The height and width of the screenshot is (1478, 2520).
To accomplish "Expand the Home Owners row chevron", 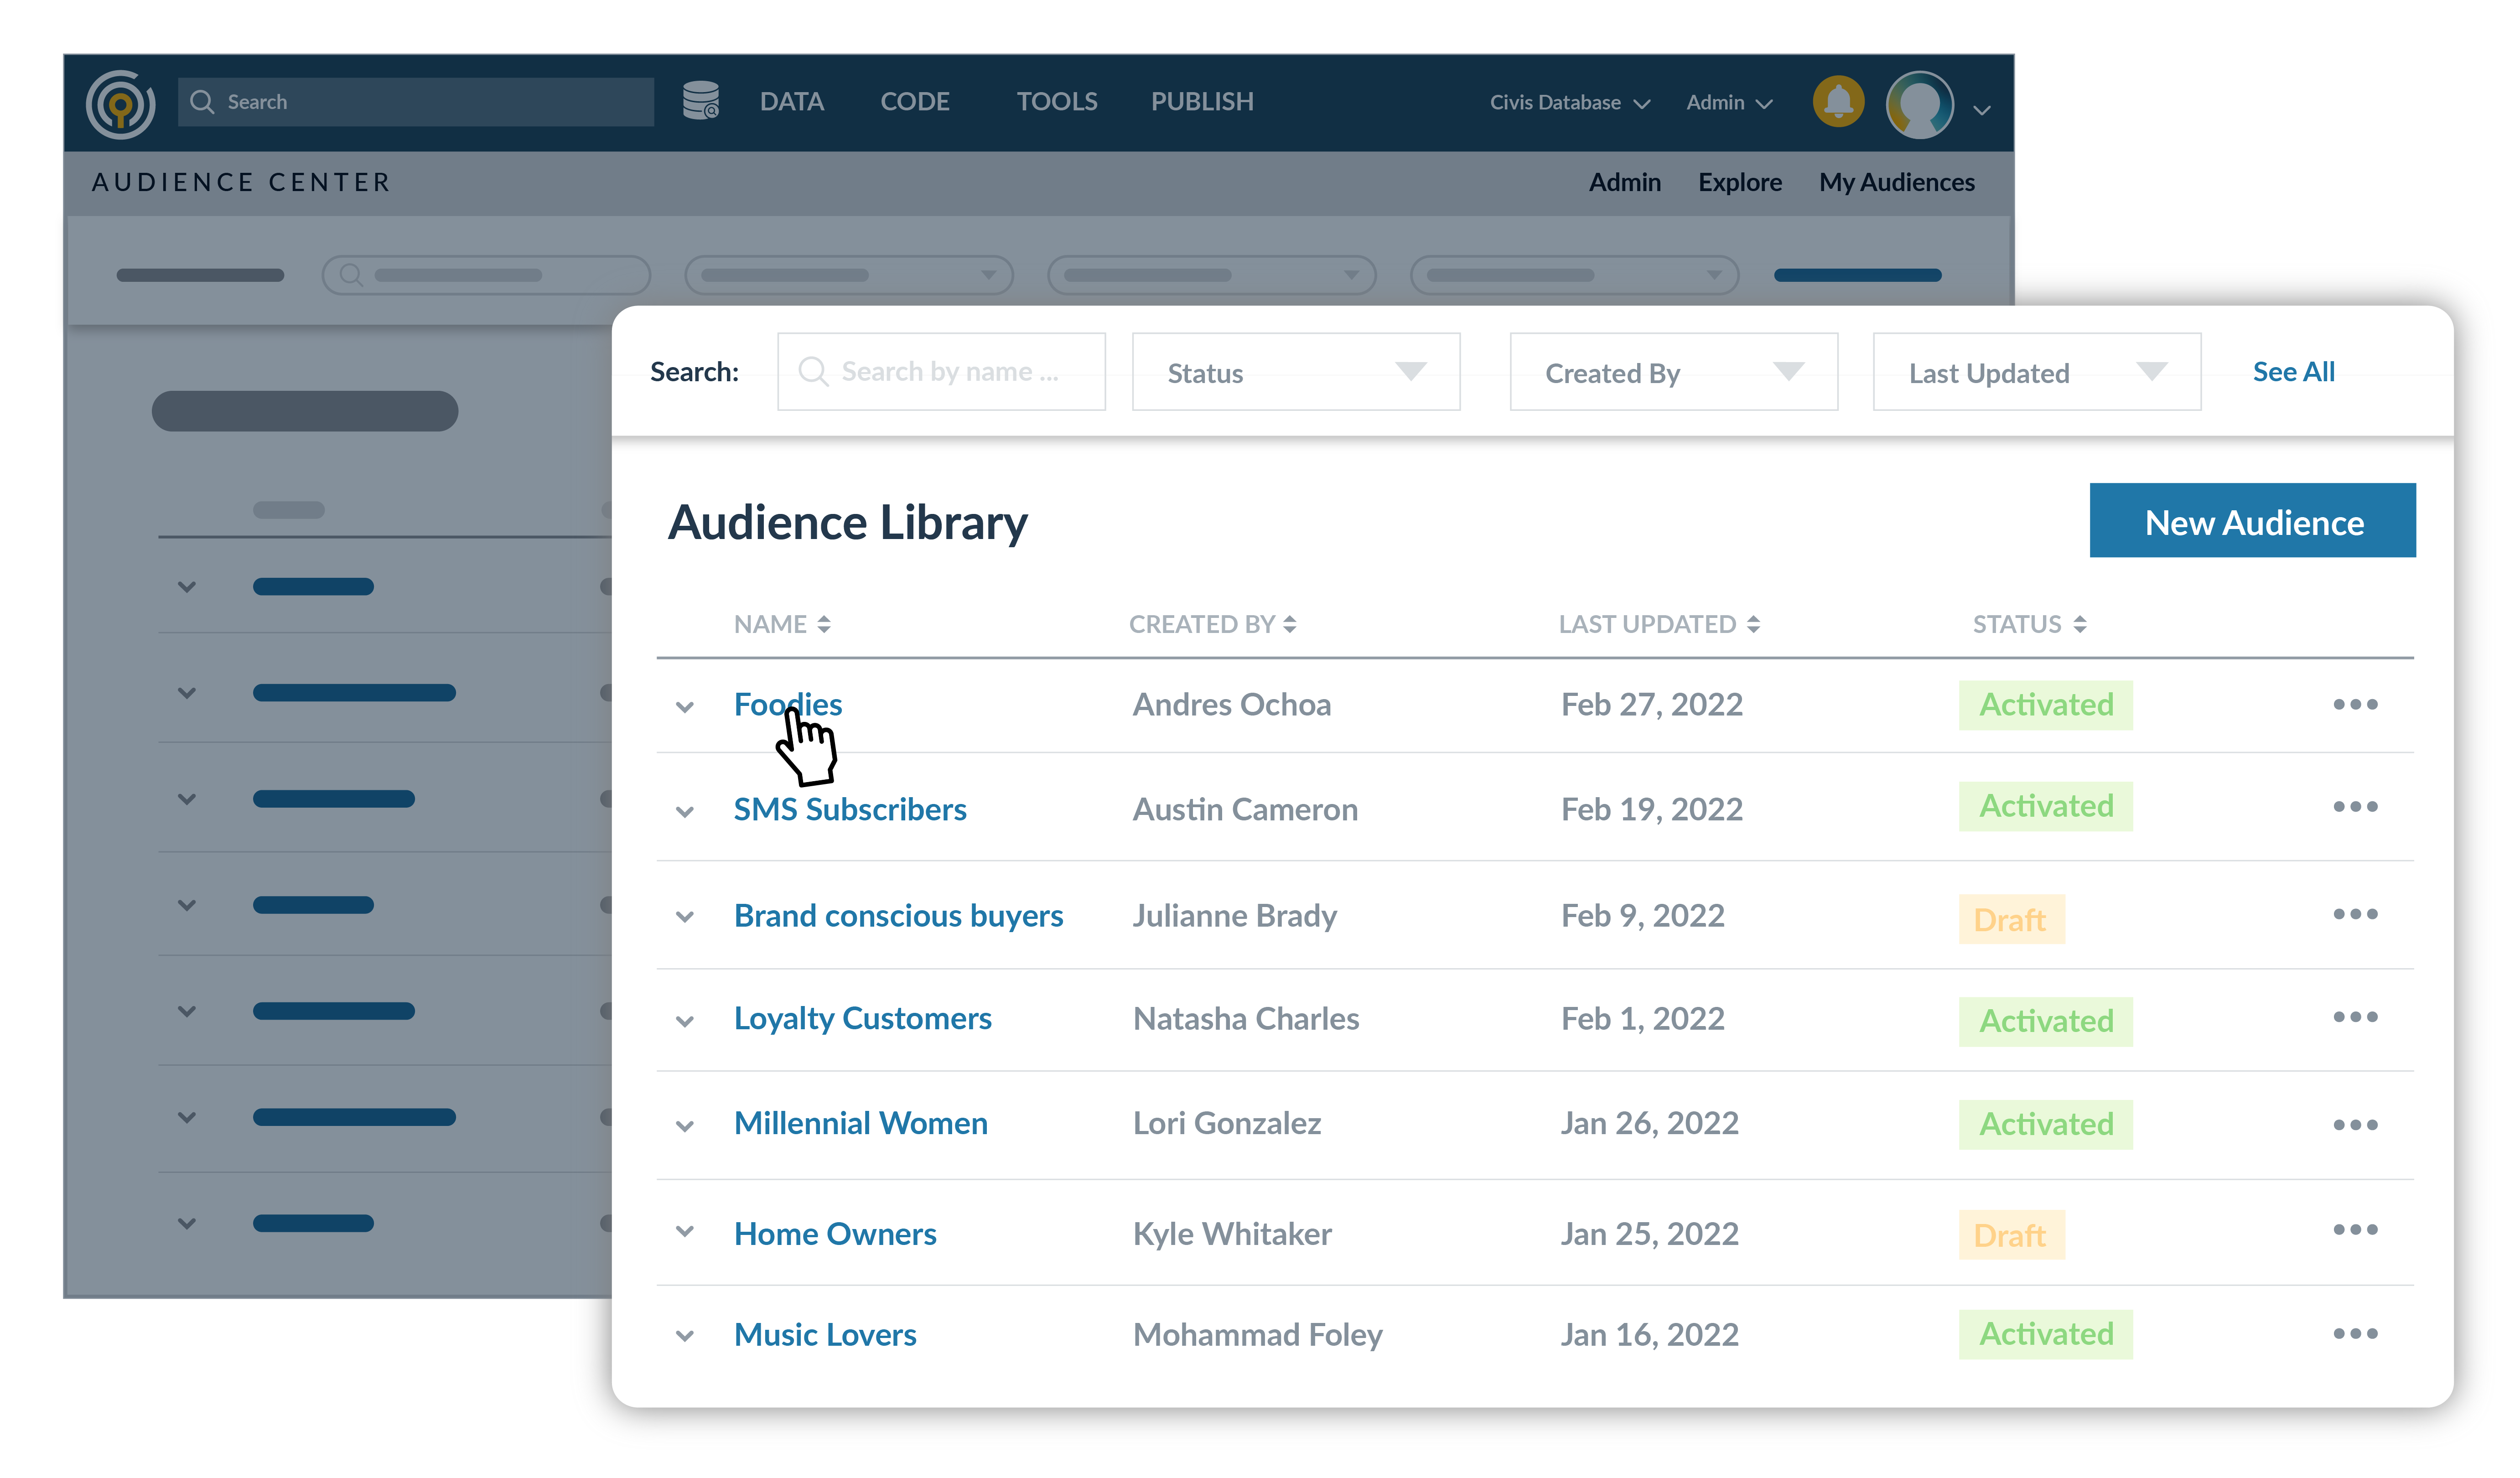I will (x=685, y=1231).
